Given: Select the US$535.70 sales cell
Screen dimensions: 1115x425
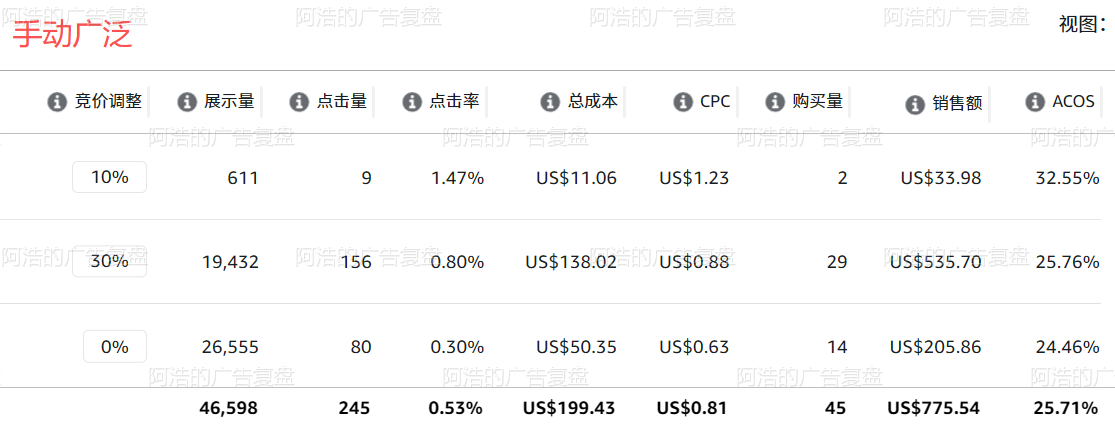Looking at the screenshot, I should (x=936, y=262).
